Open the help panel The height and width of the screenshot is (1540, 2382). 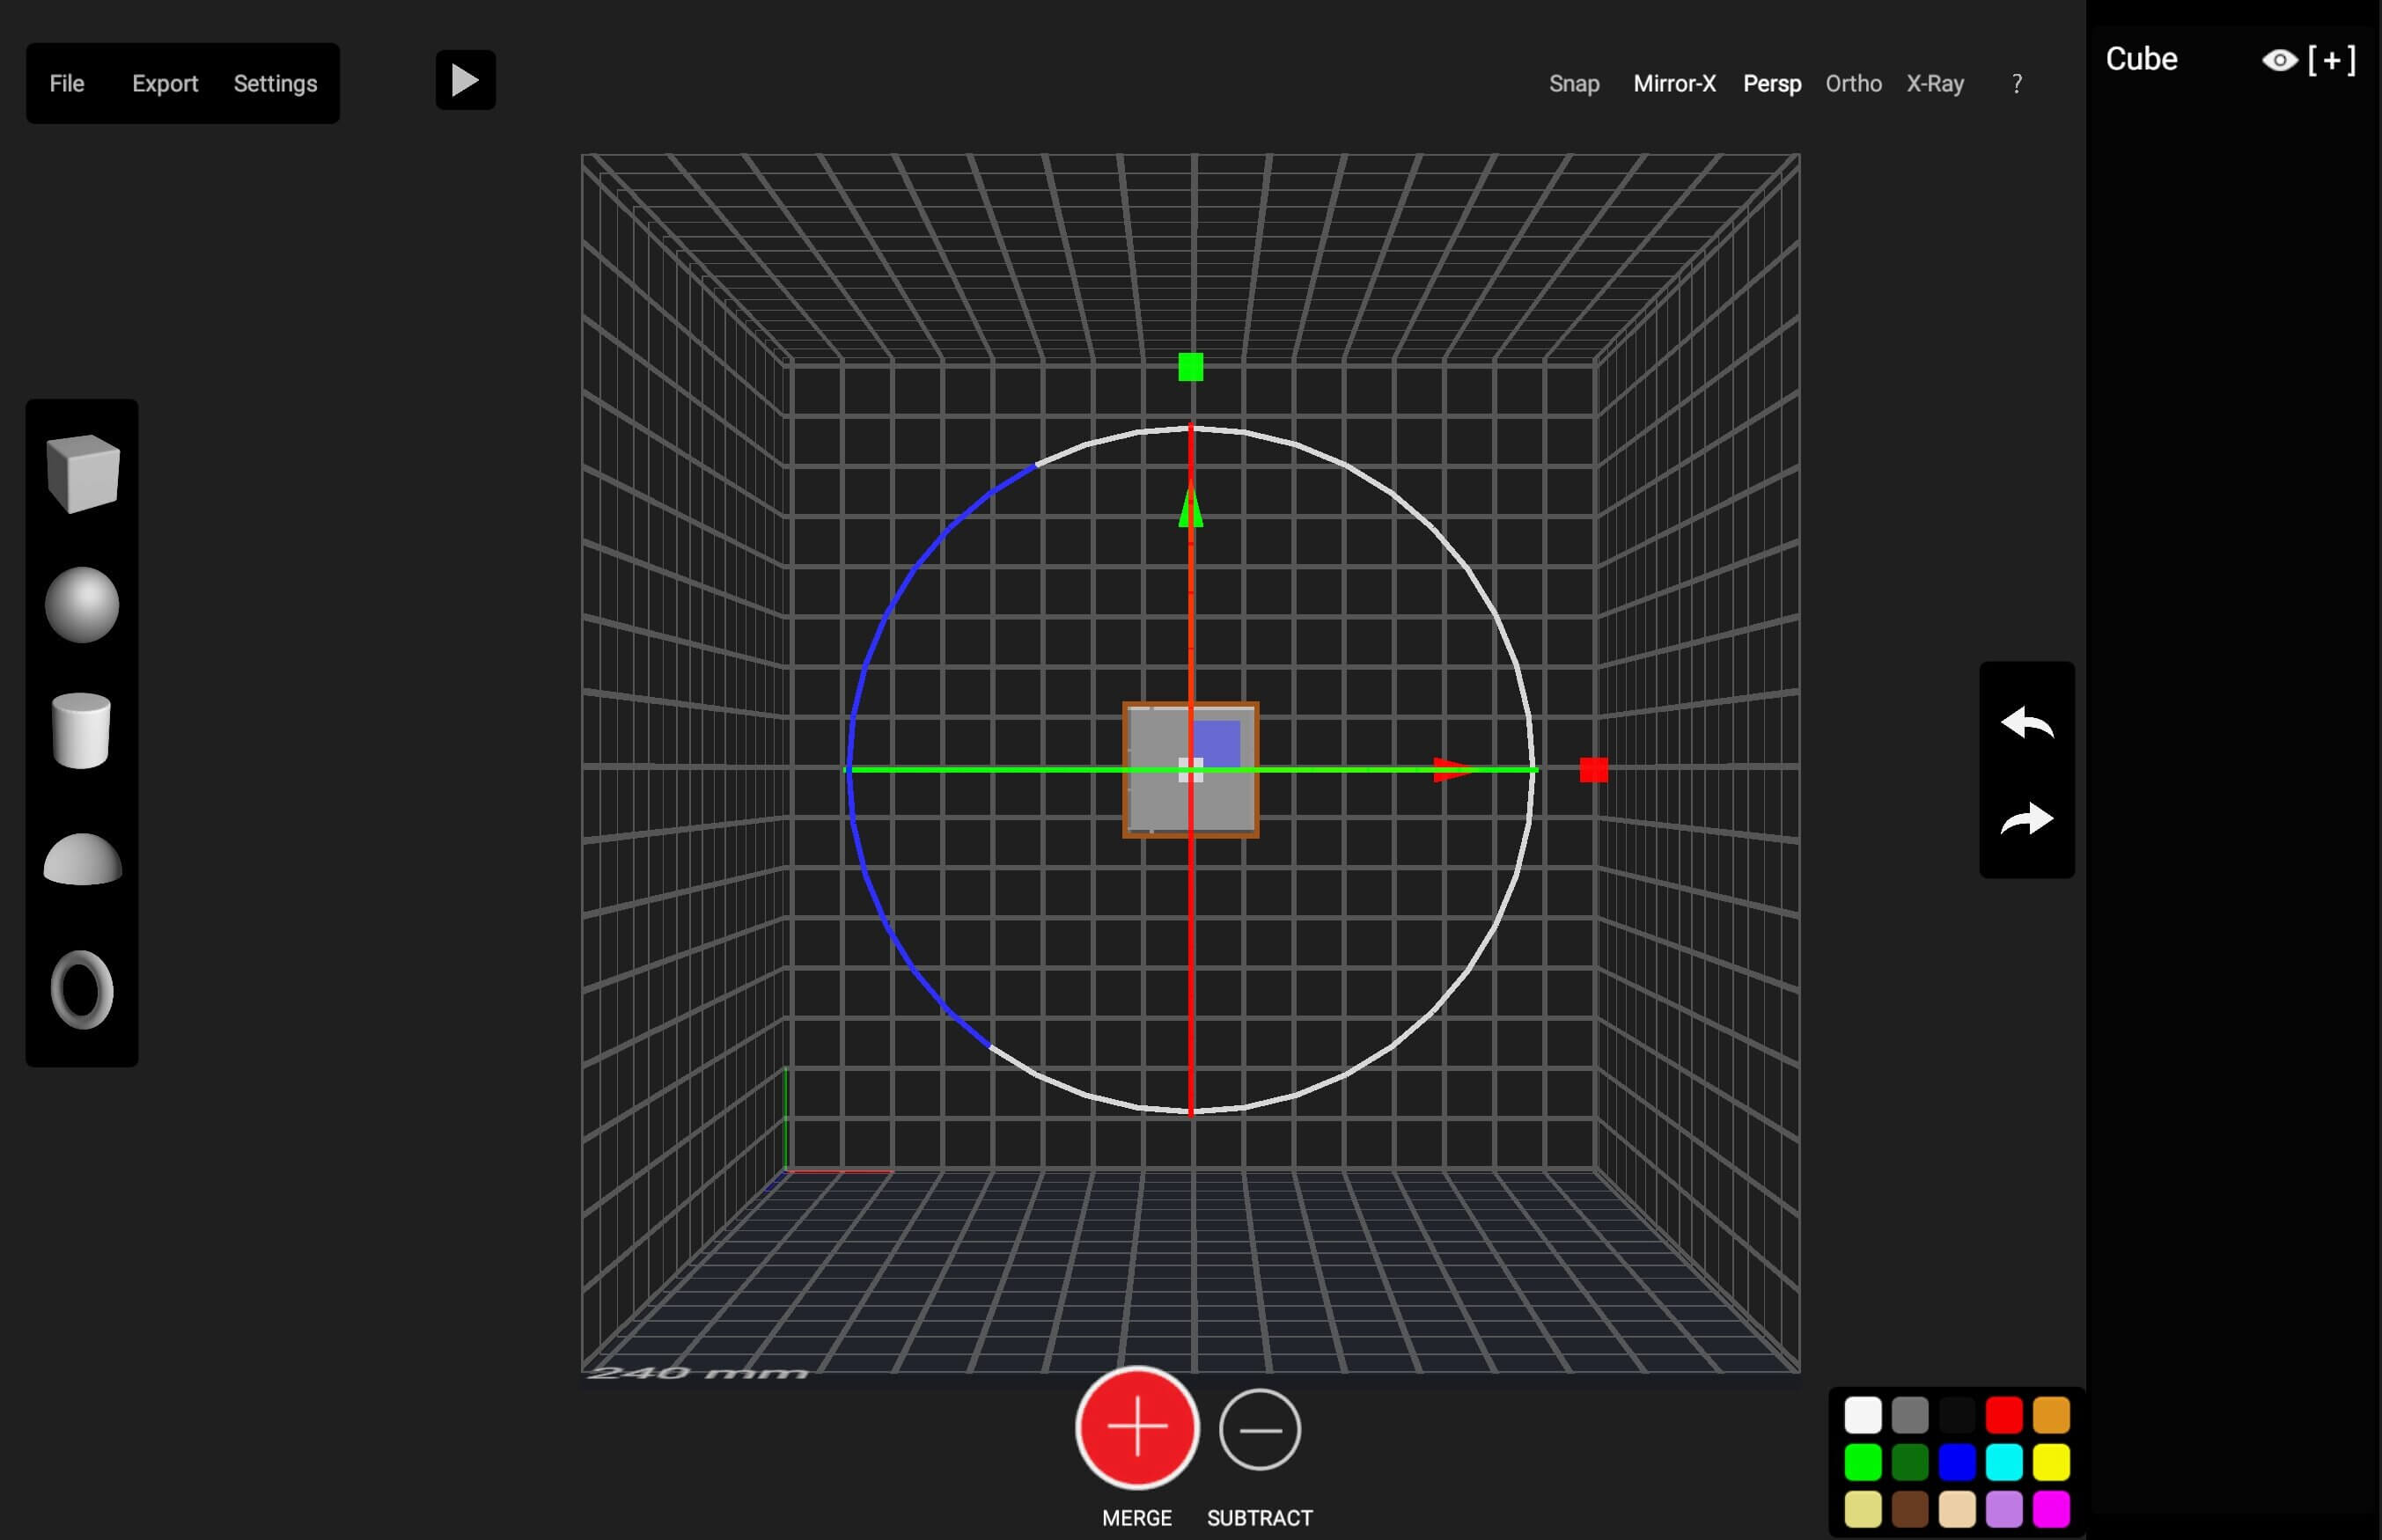tap(2016, 83)
